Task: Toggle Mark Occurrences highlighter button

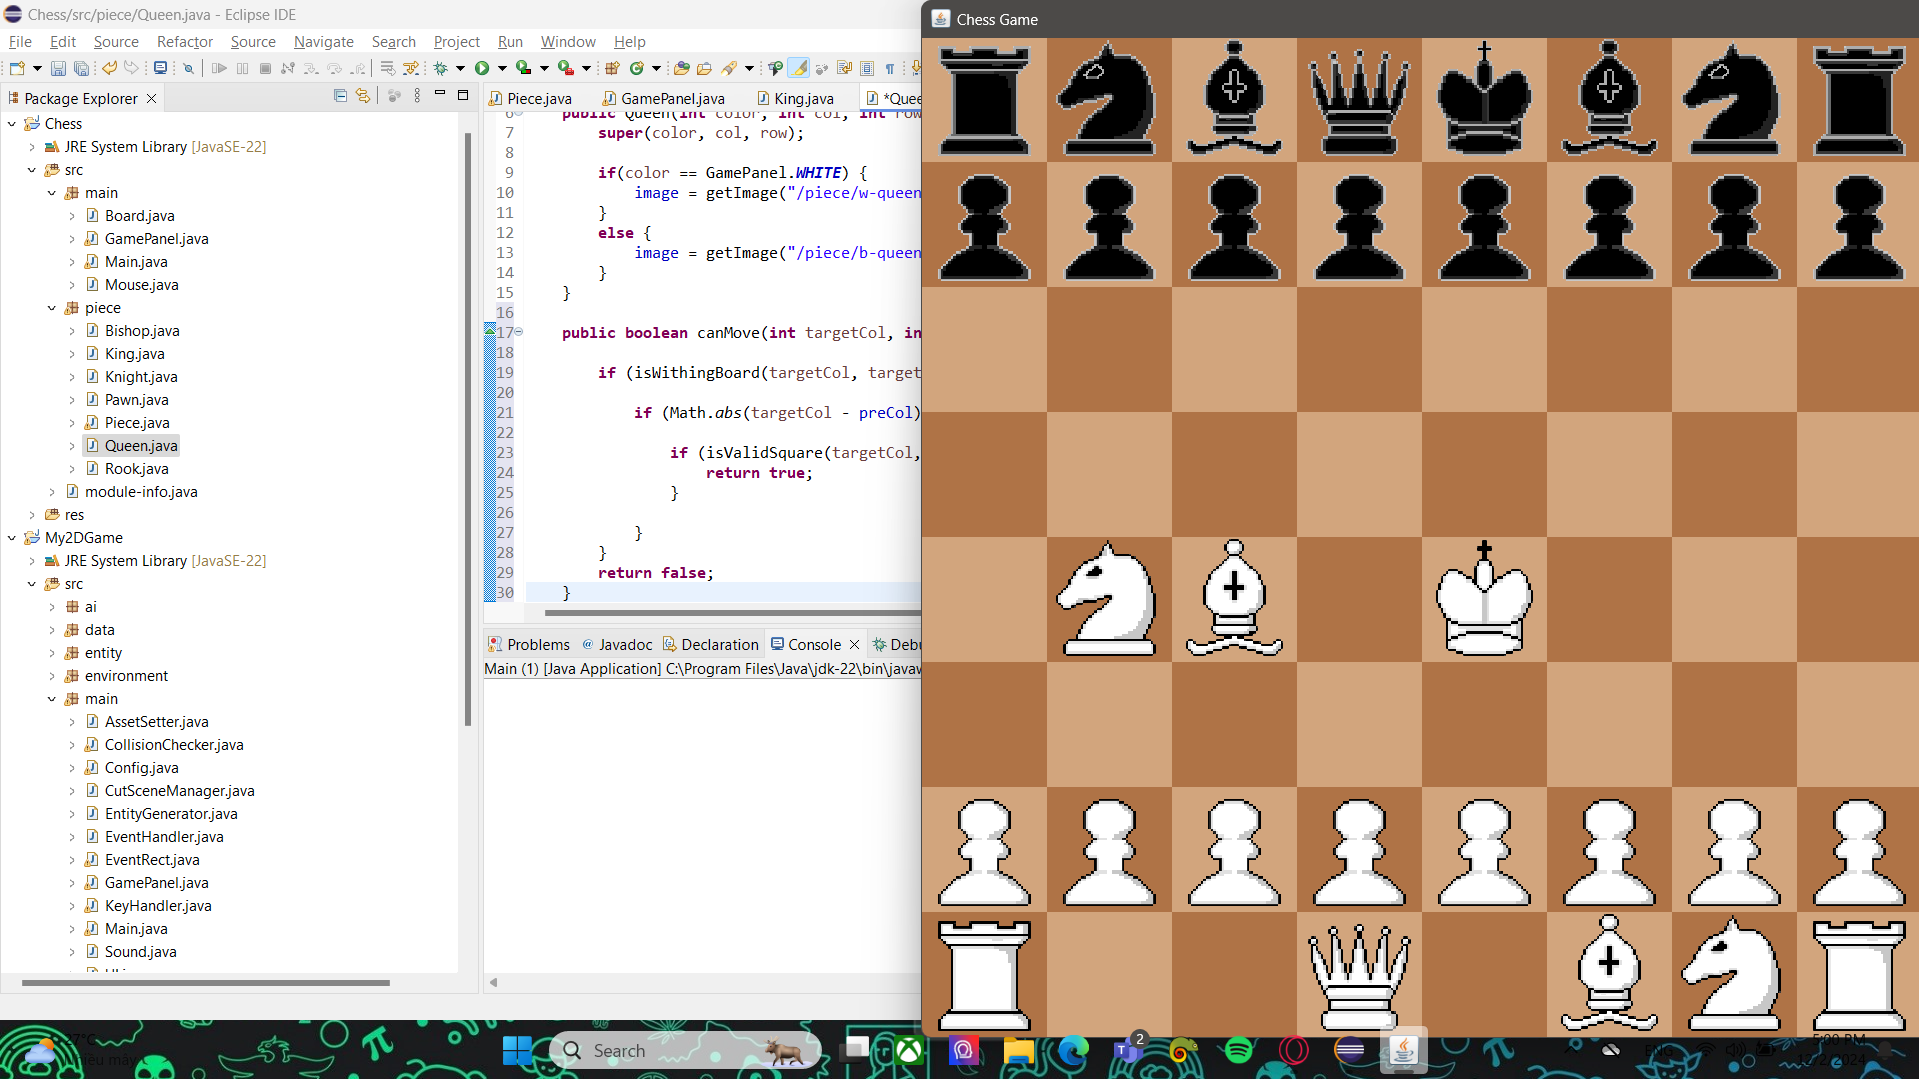Action: tap(799, 68)
